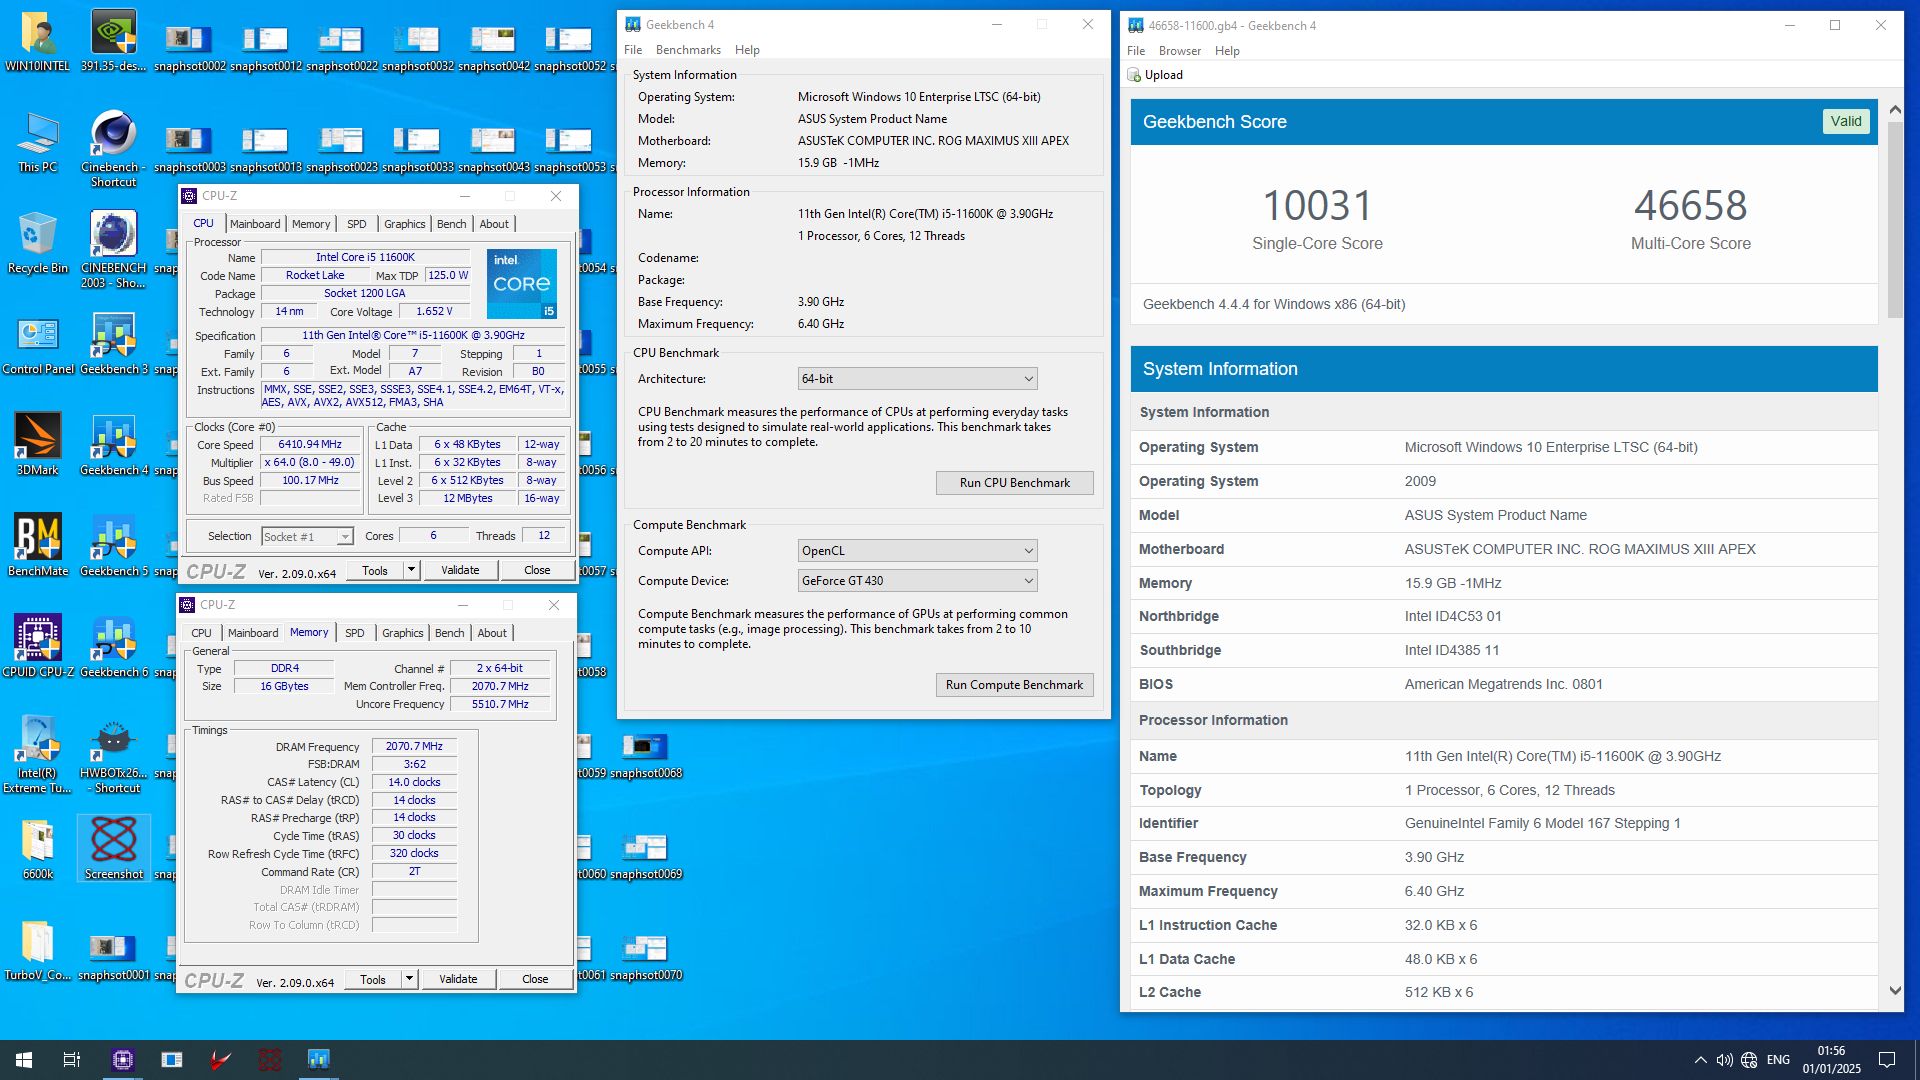Click Run Compute Benchmark button
1920x1080 pixels.
(1014, 685)
